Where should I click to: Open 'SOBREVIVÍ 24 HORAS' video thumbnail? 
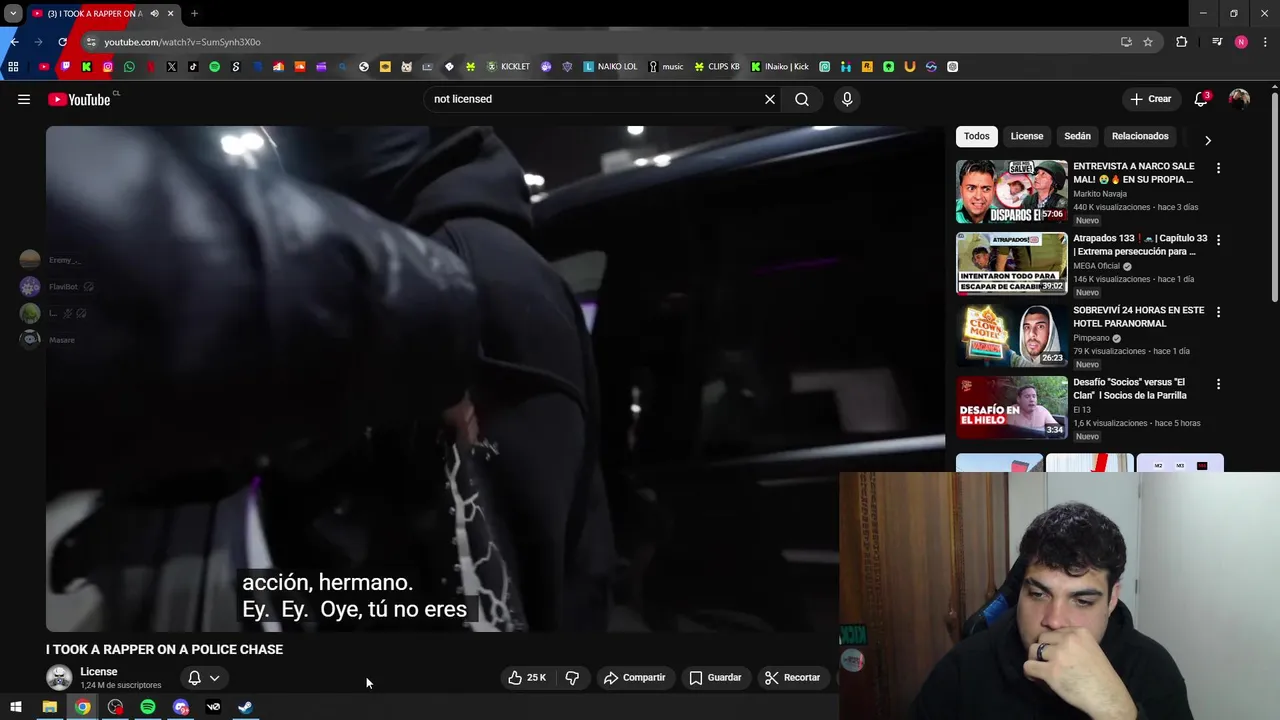(1011, 335)
